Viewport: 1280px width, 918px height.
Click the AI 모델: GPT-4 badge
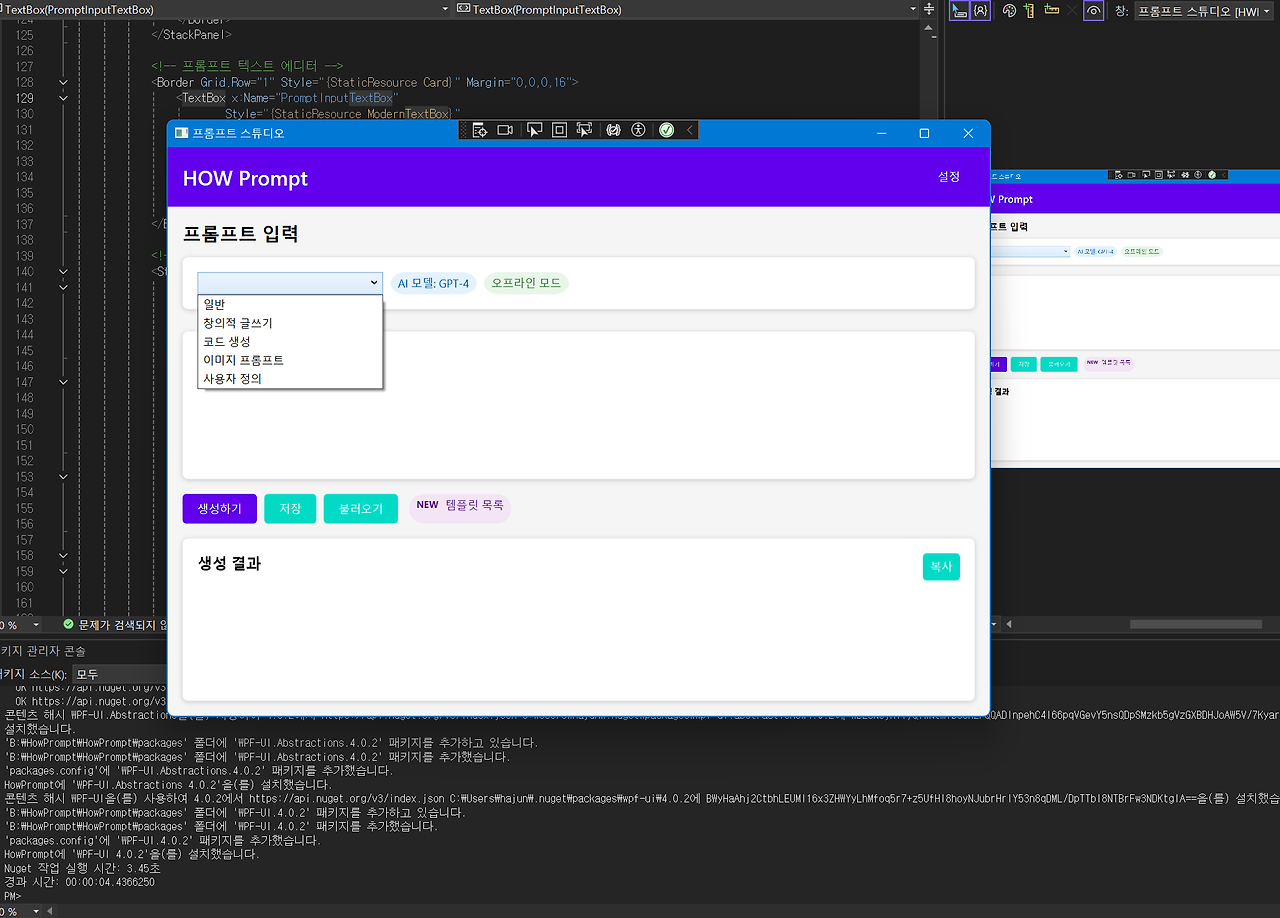[x=433, y=283]
